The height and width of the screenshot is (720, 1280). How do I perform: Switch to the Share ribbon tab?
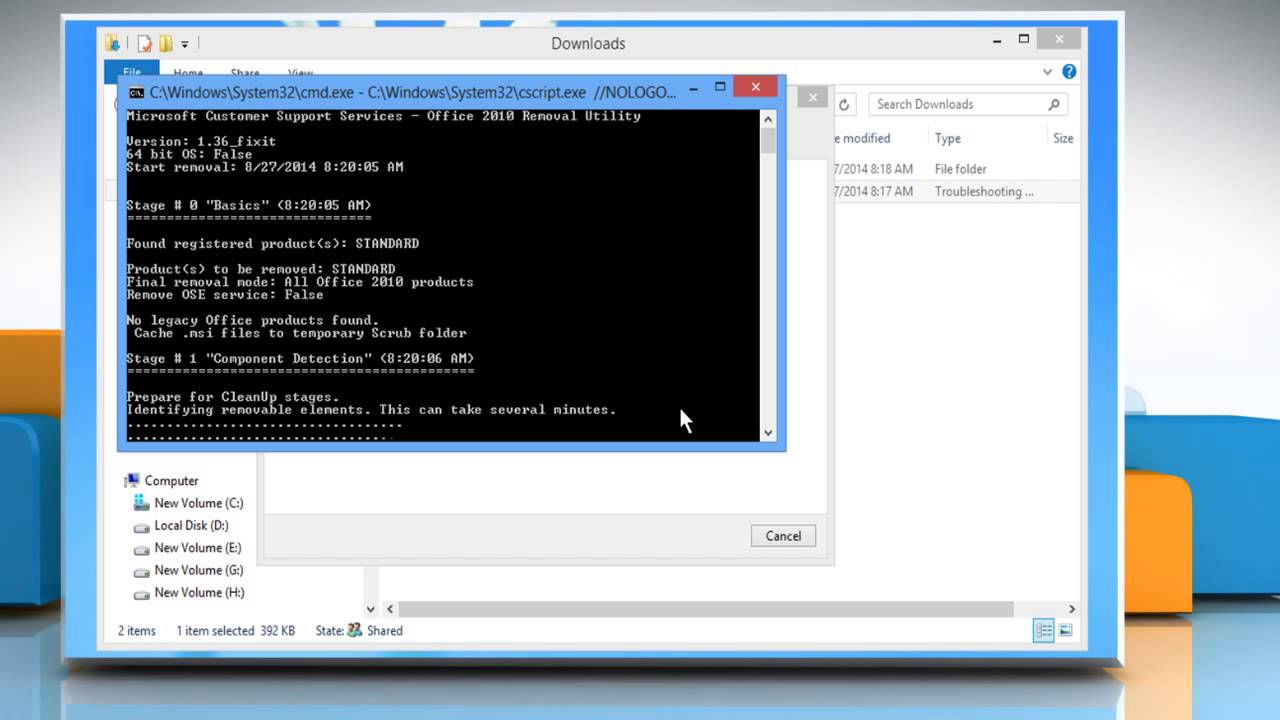click(x=245, y=73)
